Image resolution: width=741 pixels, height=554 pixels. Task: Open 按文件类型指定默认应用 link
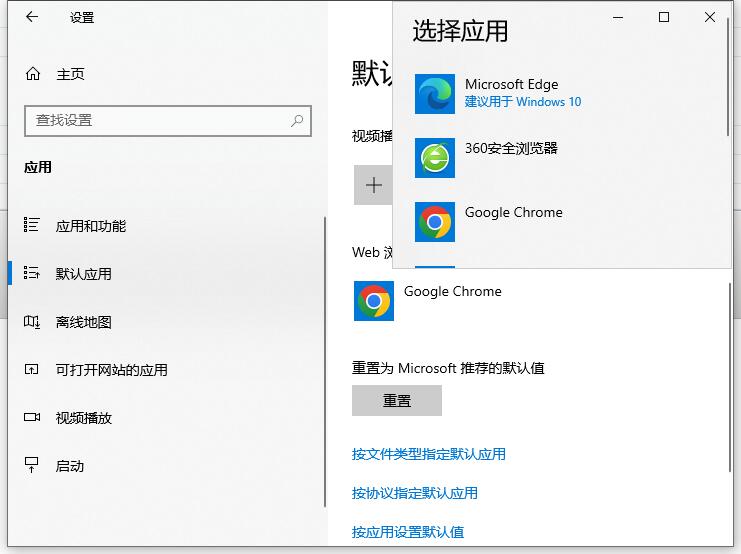(429, 454)
